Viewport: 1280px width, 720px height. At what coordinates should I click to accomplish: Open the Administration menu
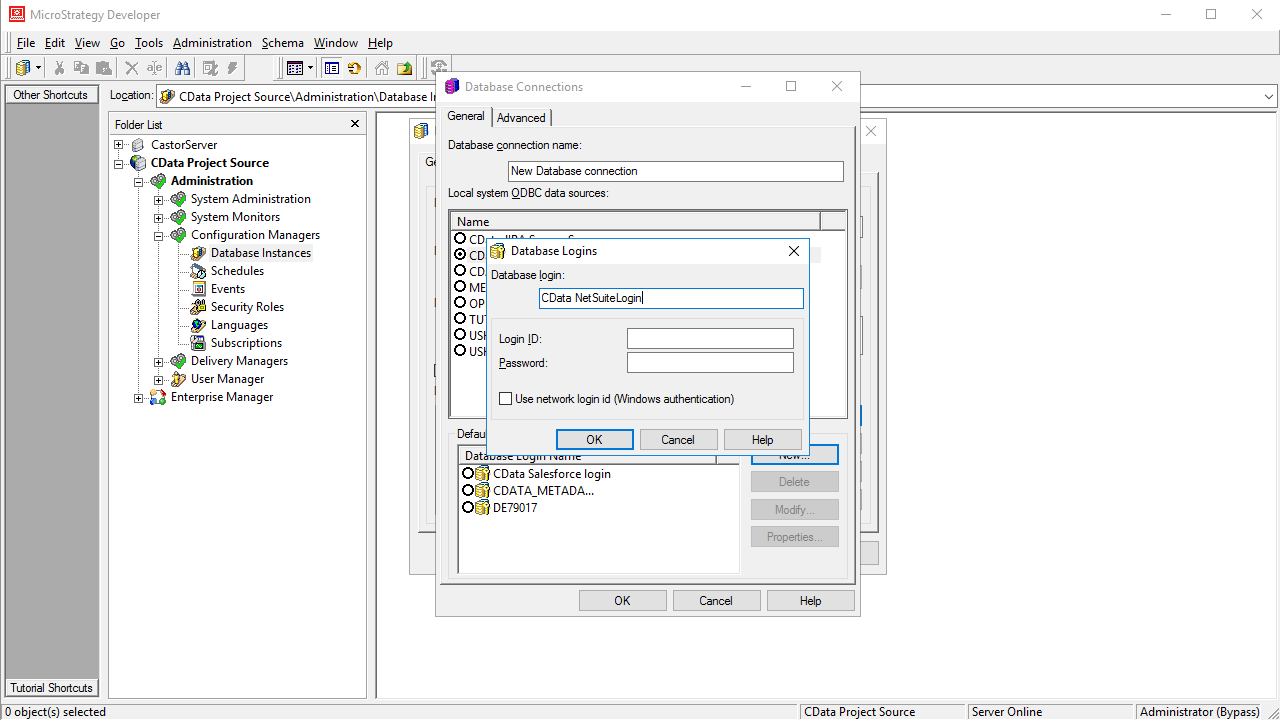tap(212, 43)
